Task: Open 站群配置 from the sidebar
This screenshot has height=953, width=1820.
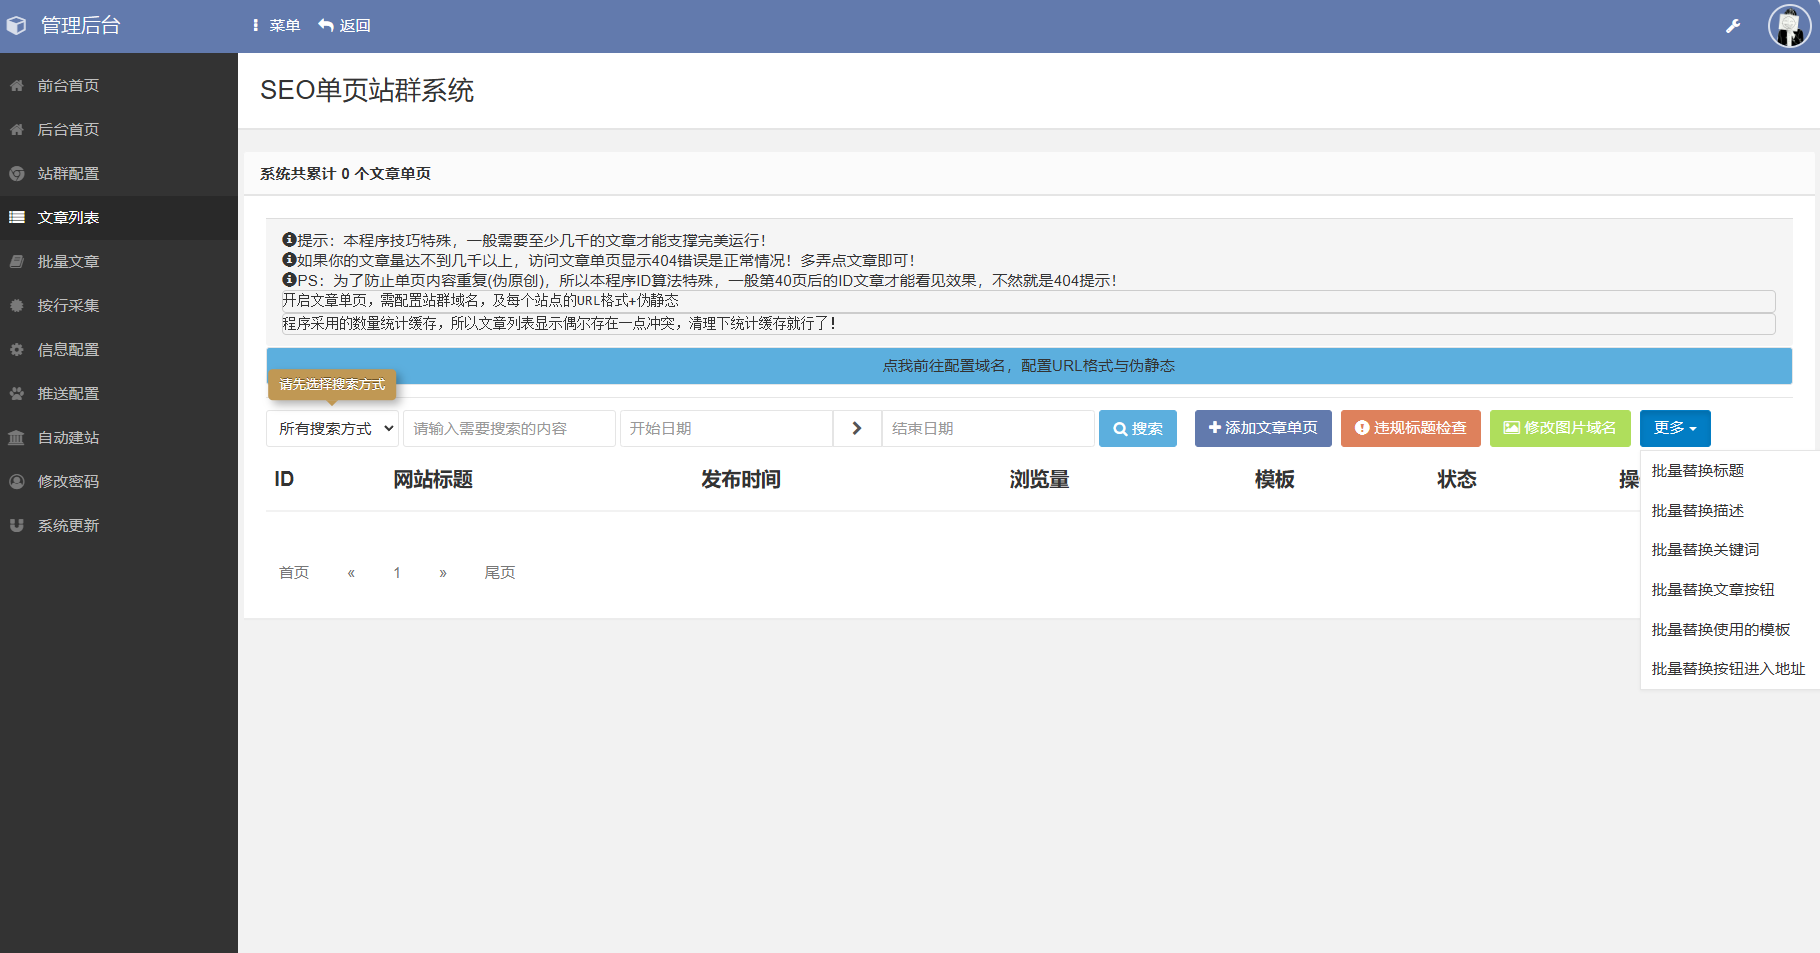Action: coord(68,173)
